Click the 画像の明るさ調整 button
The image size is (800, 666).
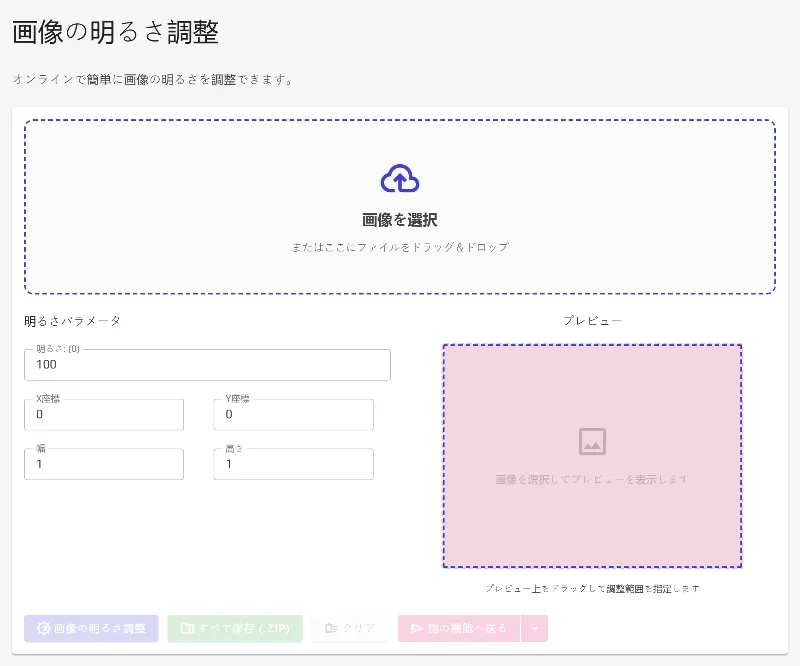[91, 628]
